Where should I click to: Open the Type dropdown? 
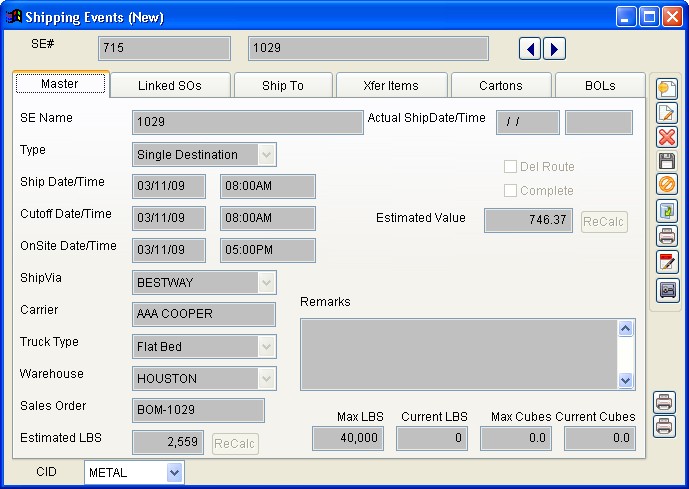pyautogui.click(x=266, y=155)
